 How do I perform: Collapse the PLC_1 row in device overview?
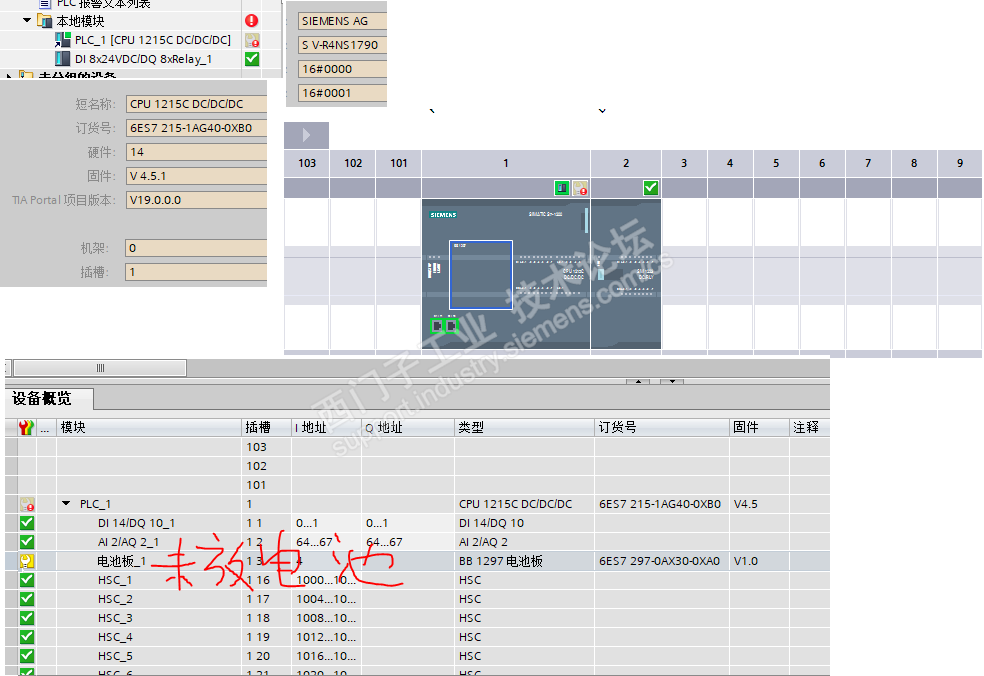coord(66,503)
